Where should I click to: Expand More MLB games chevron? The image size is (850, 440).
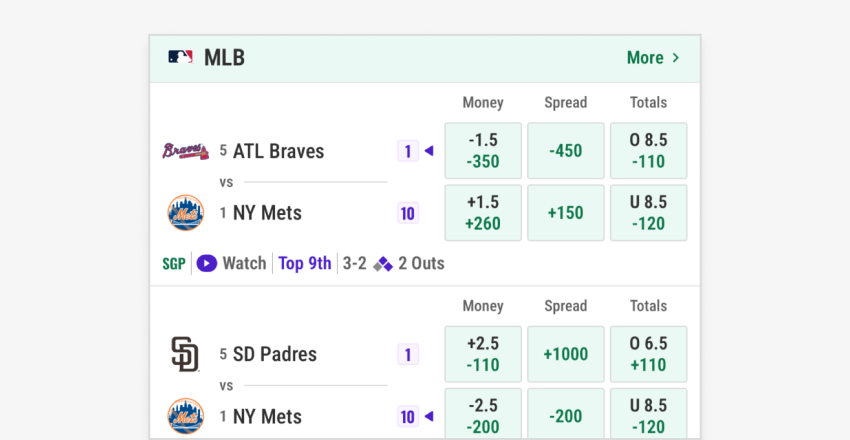(676, 58)
